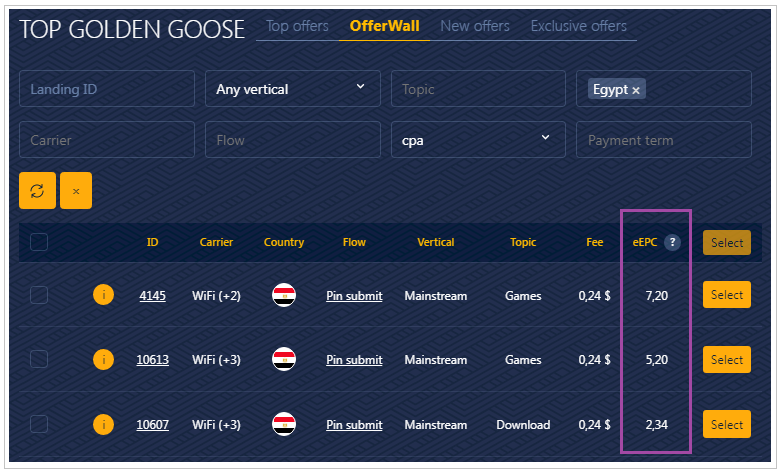Toggle the select-all checkbox in table header

[39, 242]
